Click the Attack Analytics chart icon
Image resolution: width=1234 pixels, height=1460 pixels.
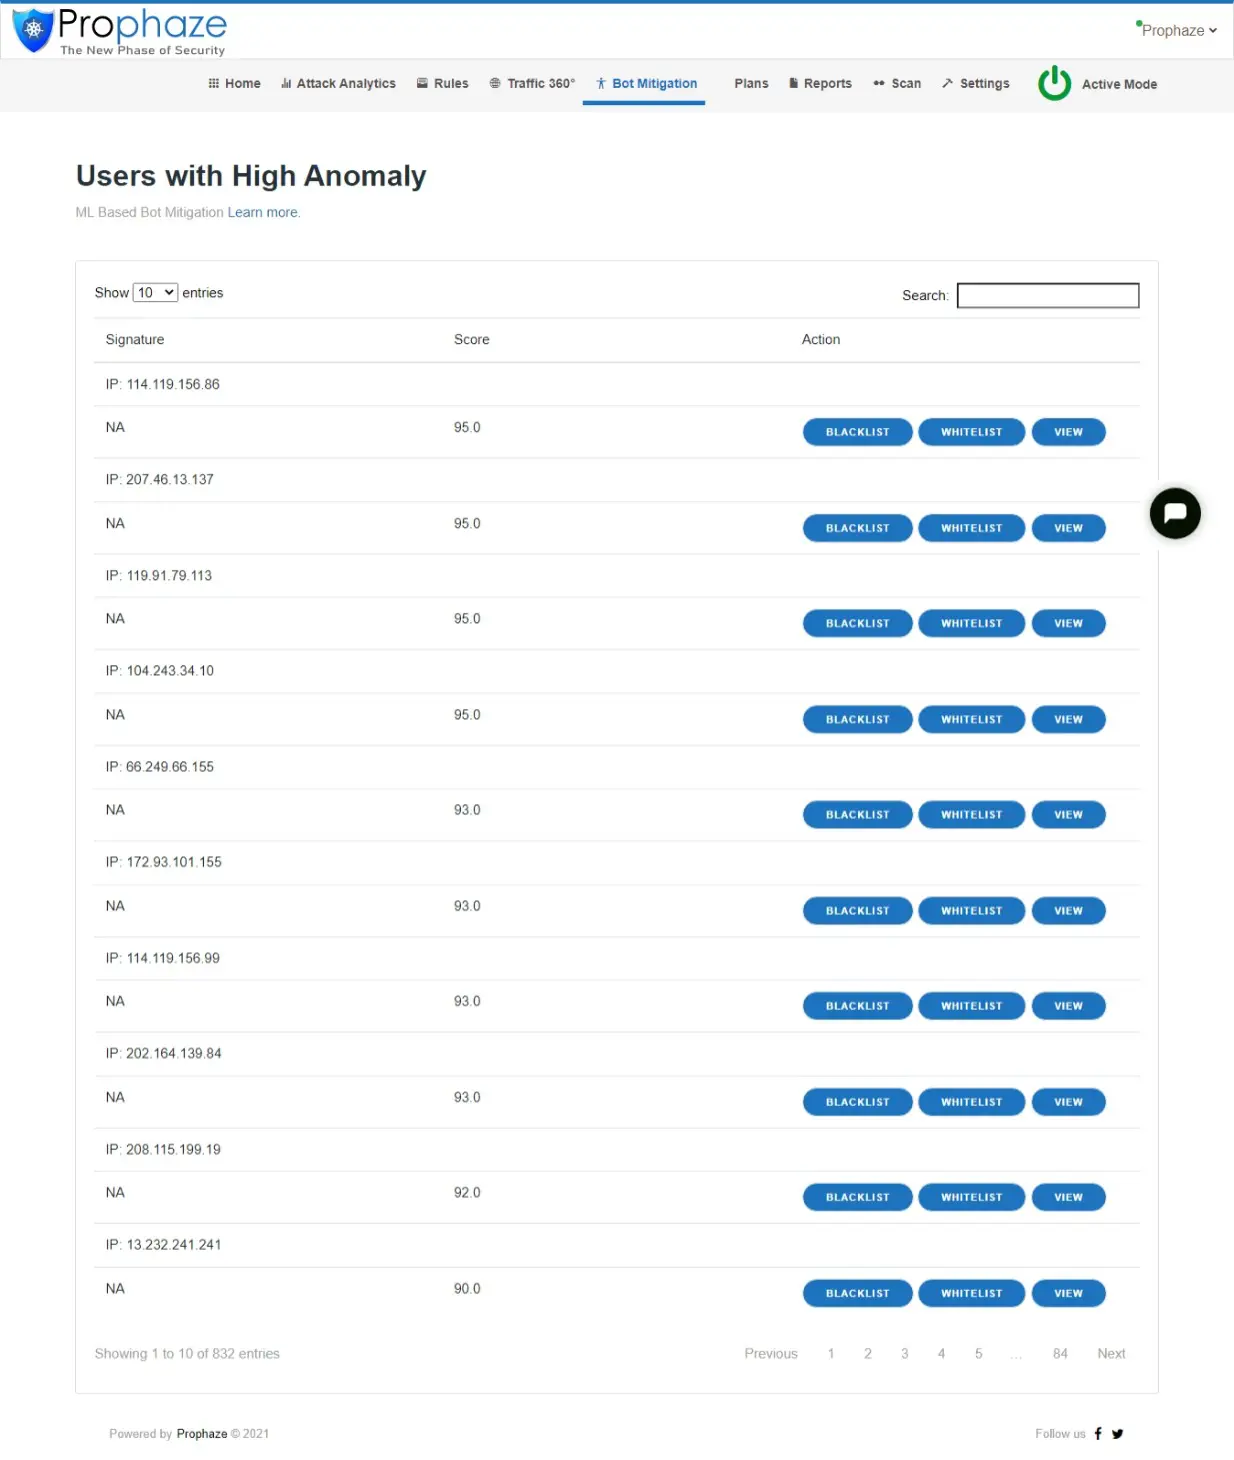(286, 84)
